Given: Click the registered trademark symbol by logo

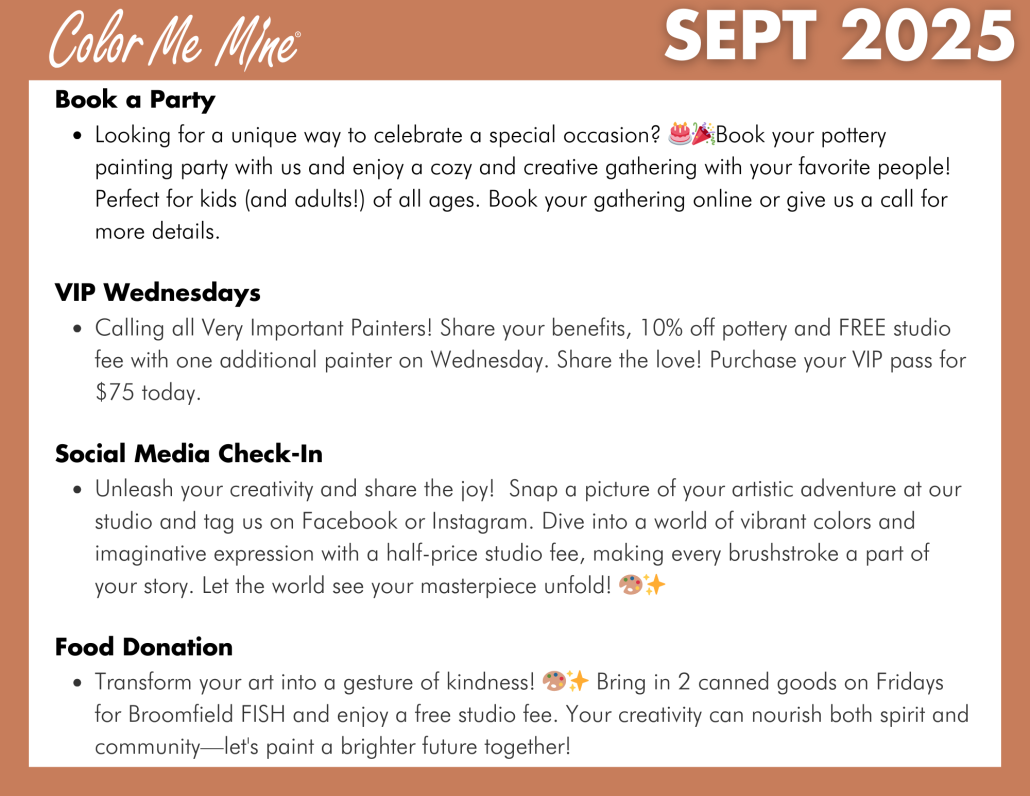Looking at the screenshot, I should [298, 33].
